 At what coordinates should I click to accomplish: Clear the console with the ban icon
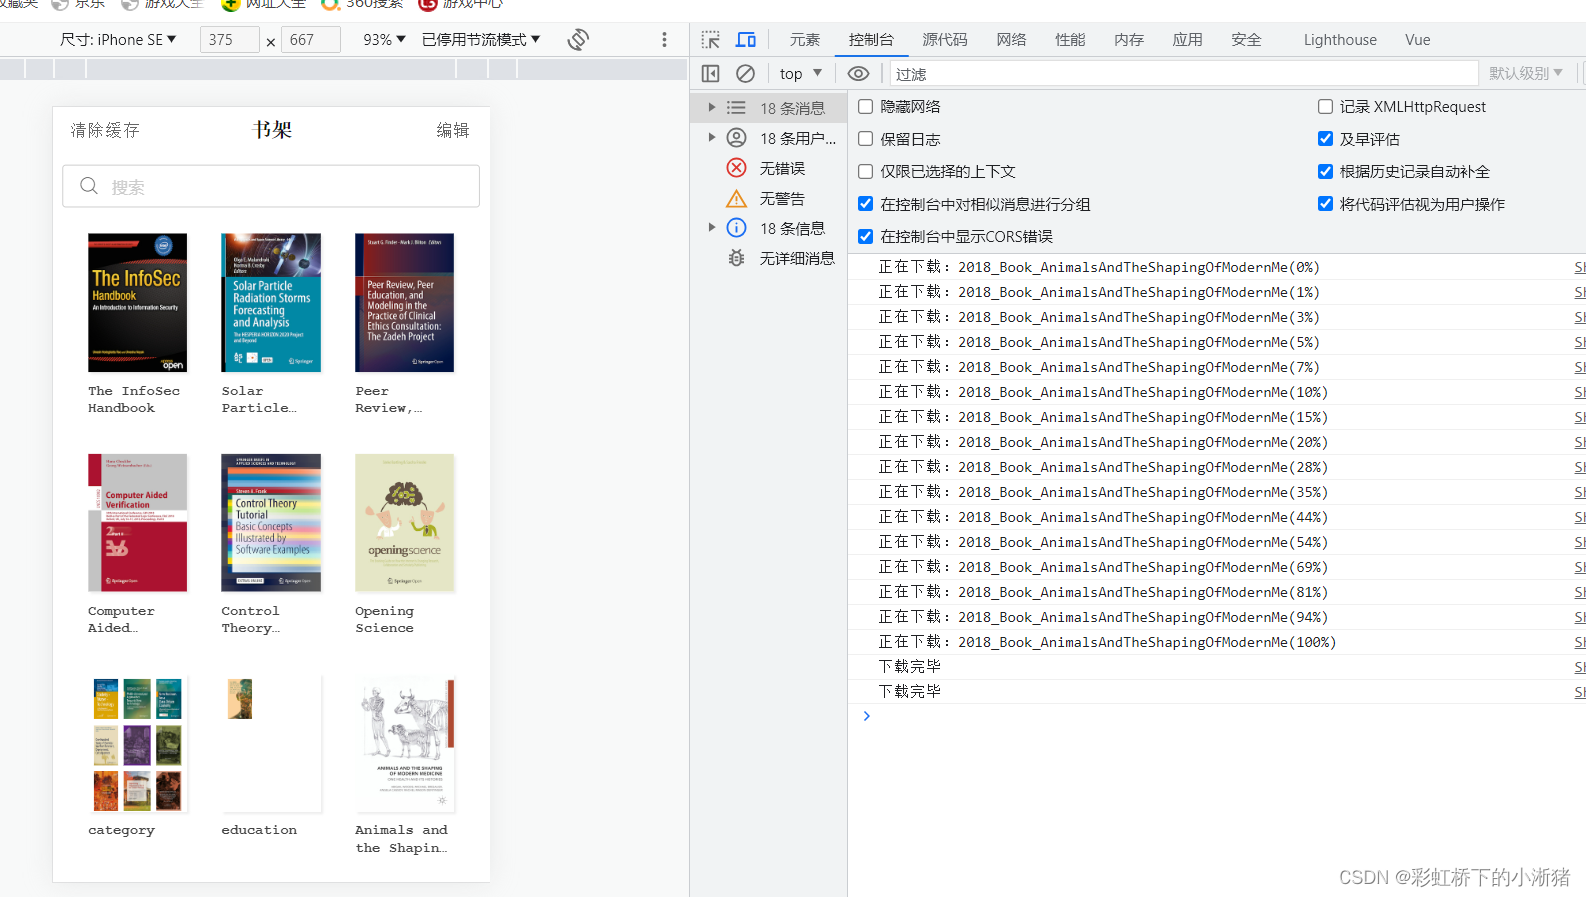(745, 74)
